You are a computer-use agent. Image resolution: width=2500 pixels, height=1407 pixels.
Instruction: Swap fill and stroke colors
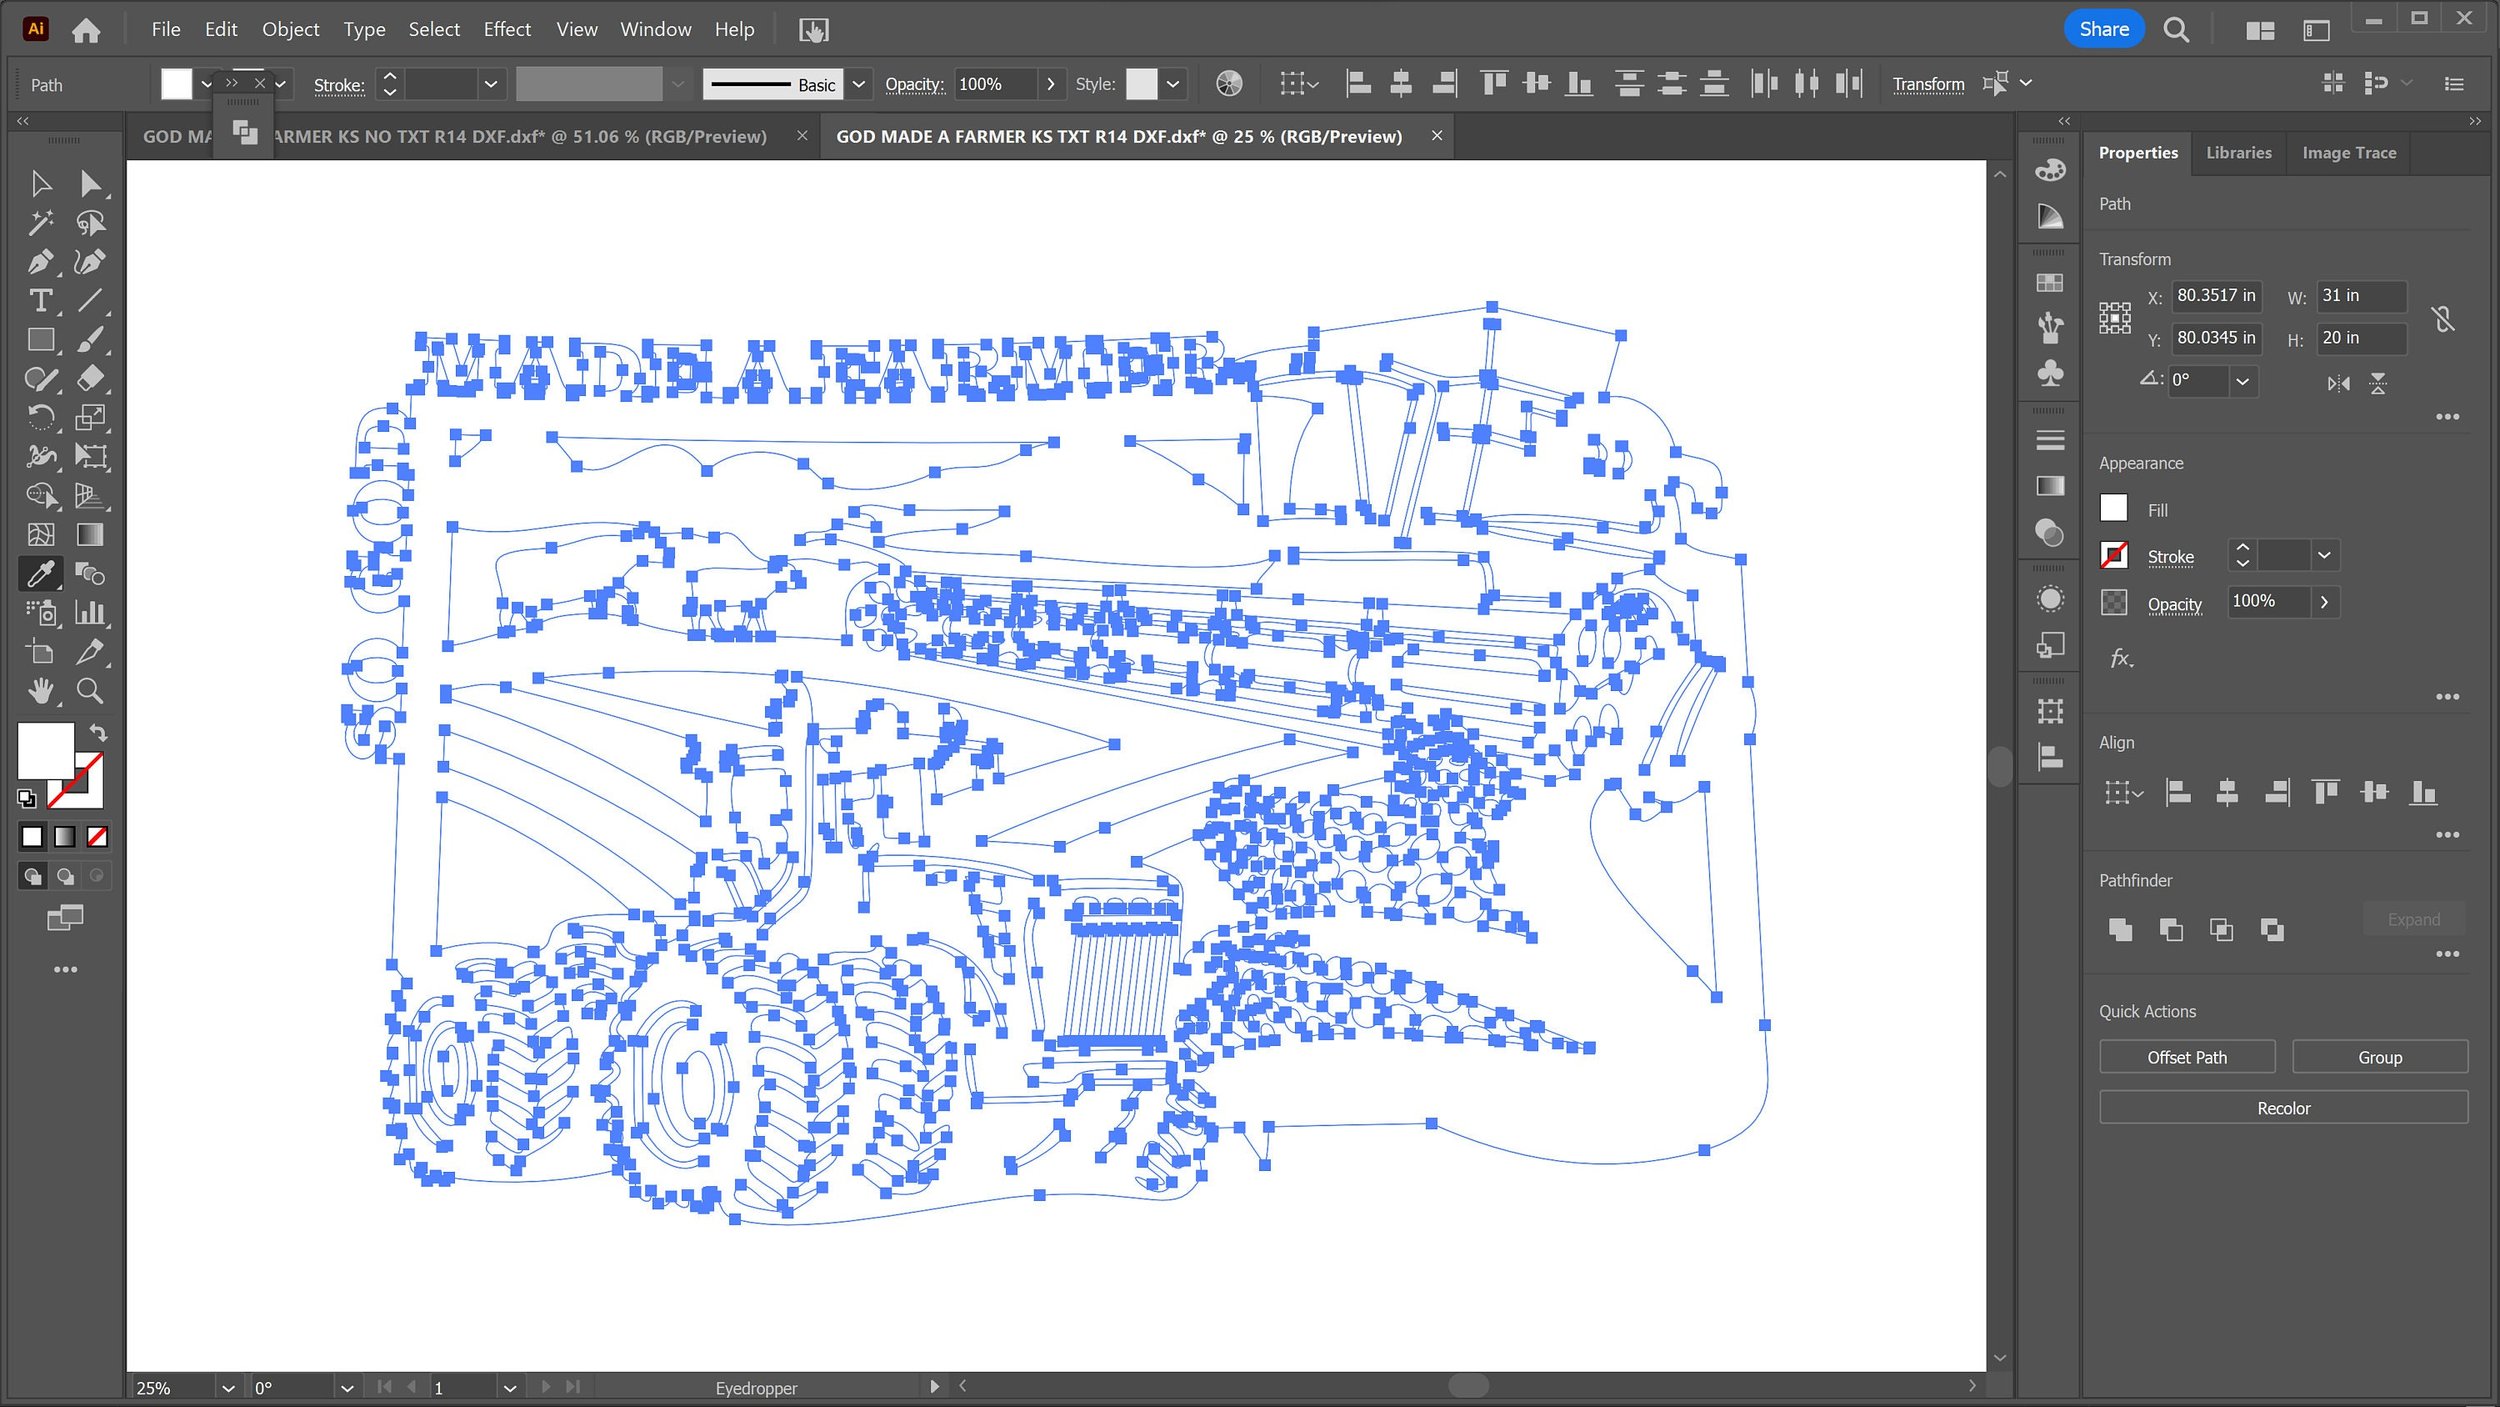pyautogui.click(x=98, y=733)
